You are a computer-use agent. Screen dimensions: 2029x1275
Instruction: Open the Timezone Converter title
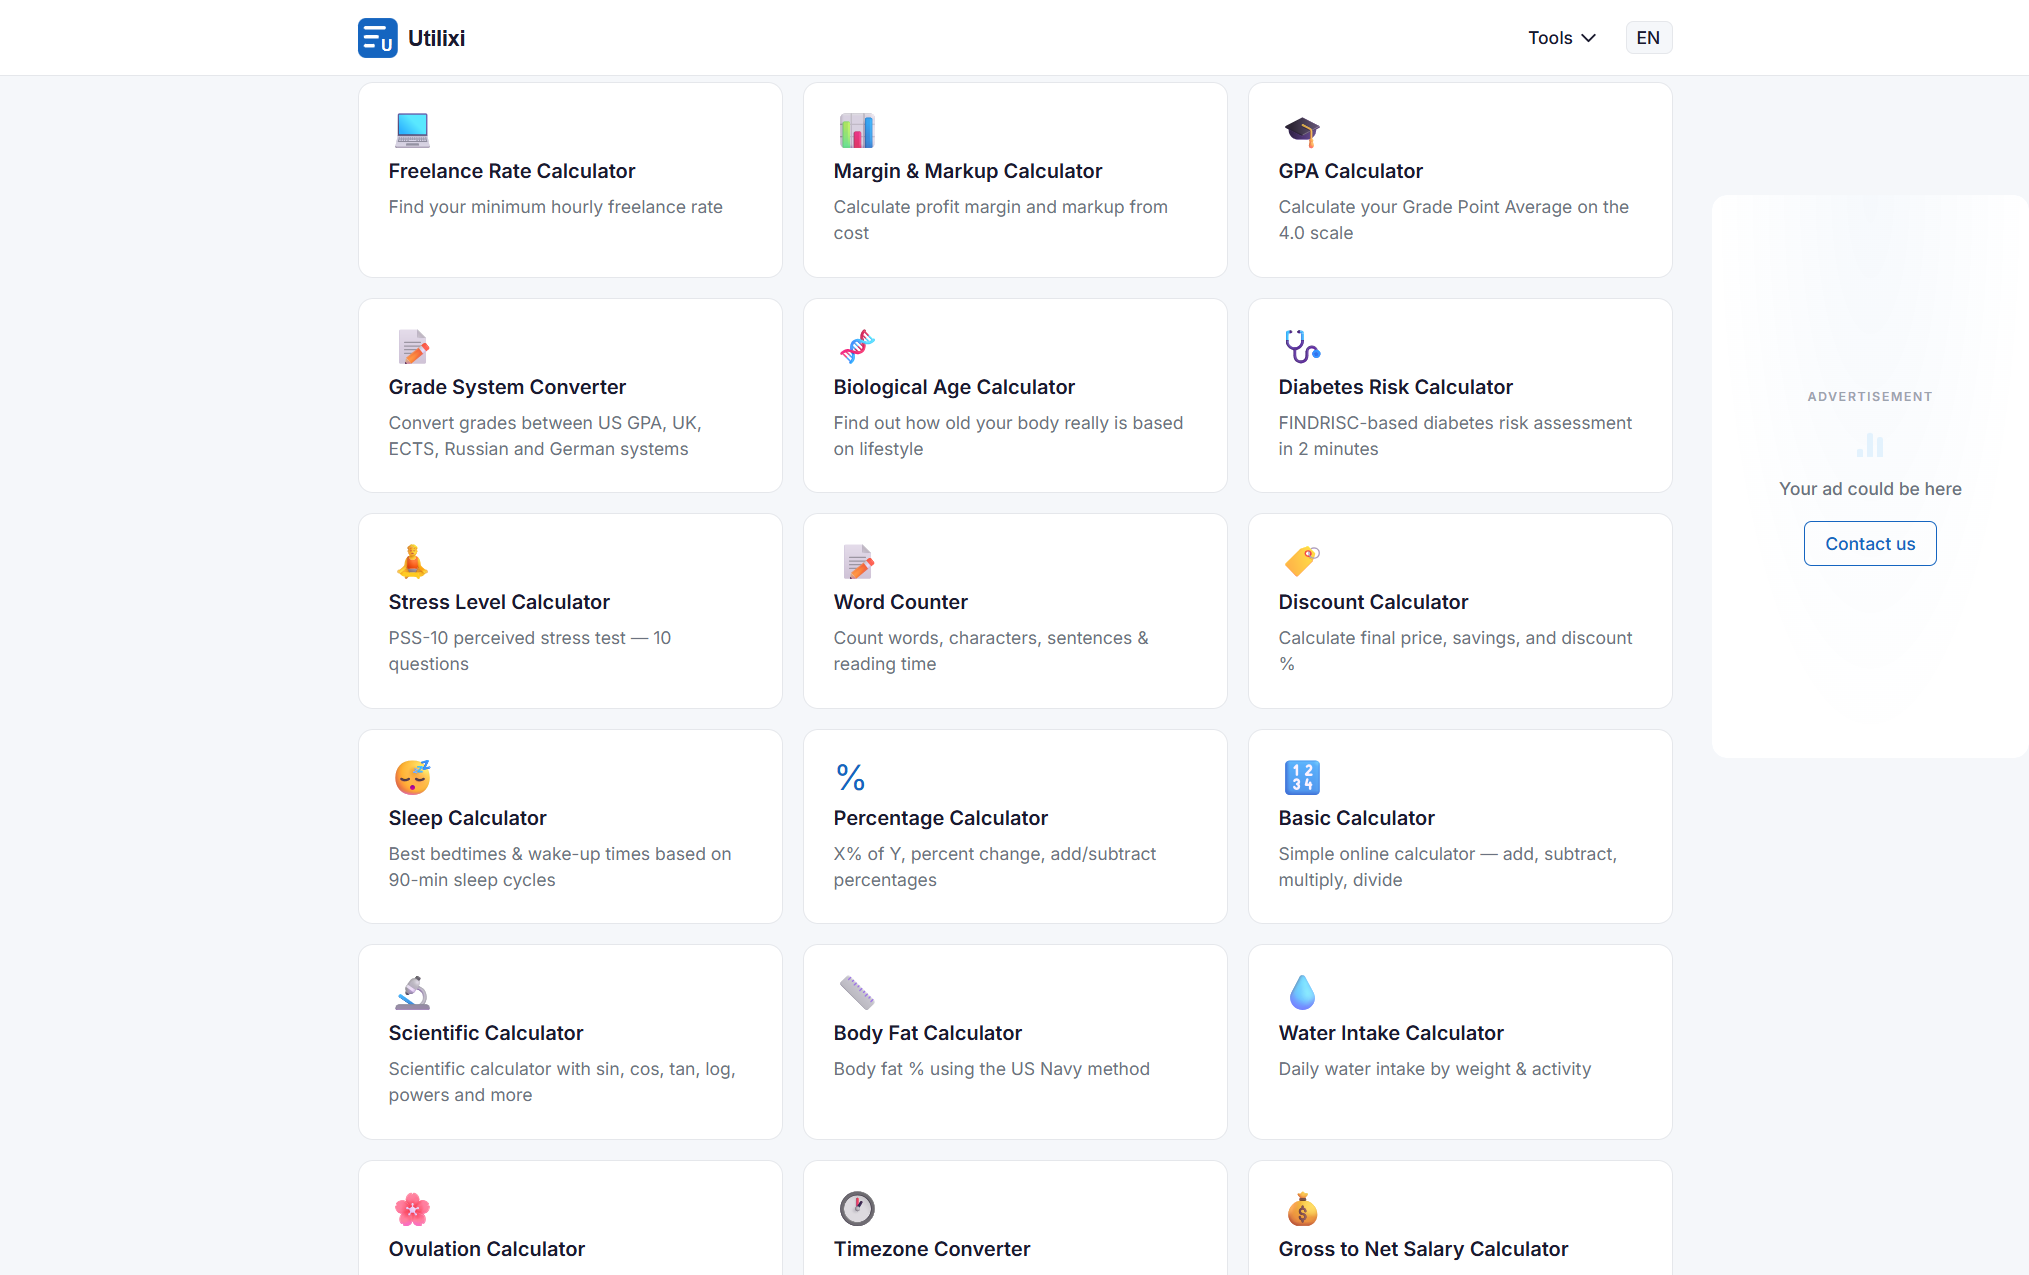coord(931,1249)
